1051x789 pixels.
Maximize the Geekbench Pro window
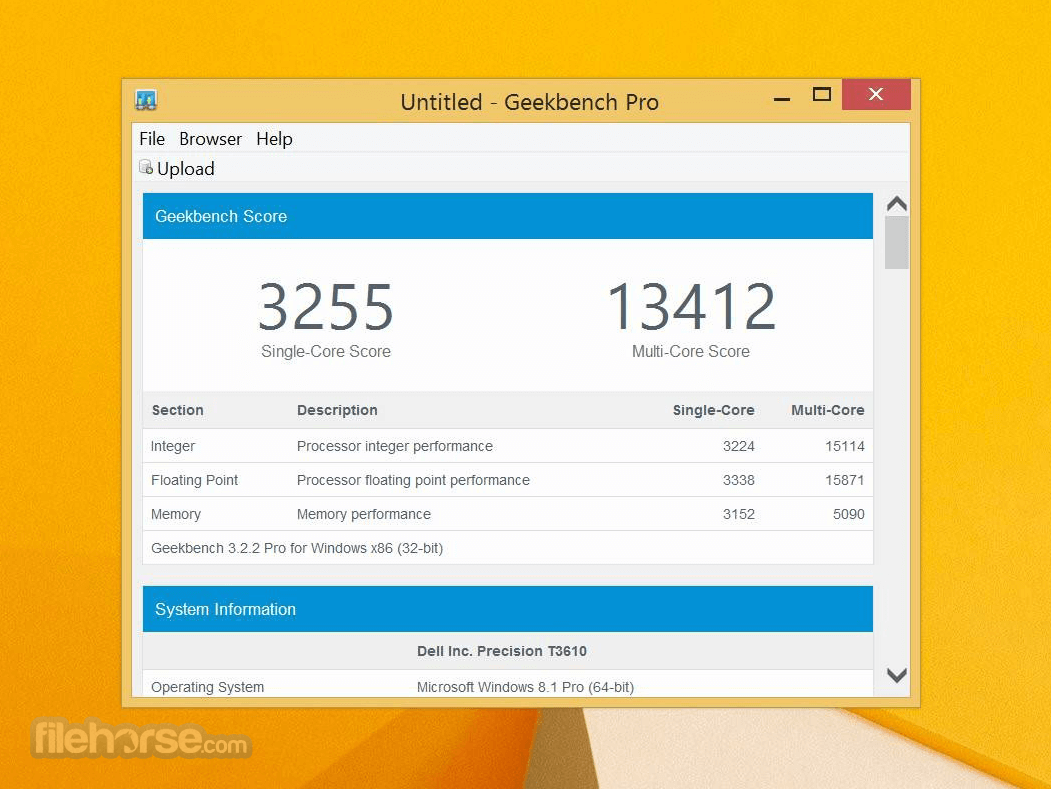822,95
